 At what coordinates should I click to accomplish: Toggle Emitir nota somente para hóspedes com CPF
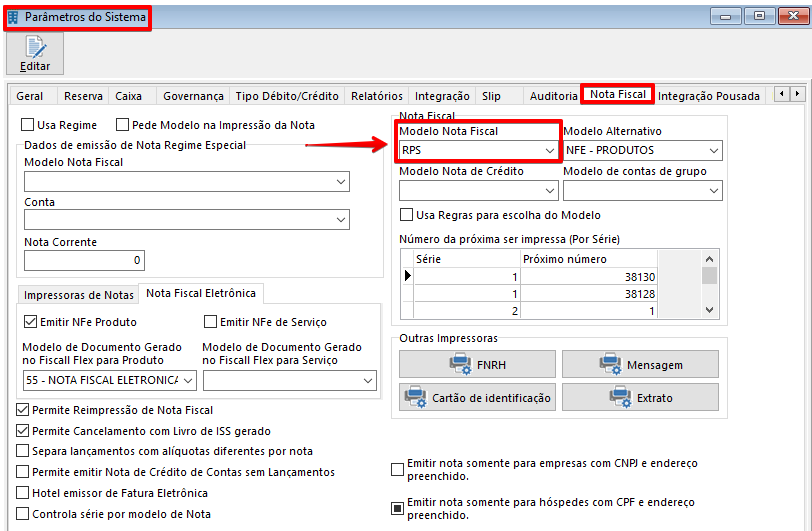click(x=397, y=508)
